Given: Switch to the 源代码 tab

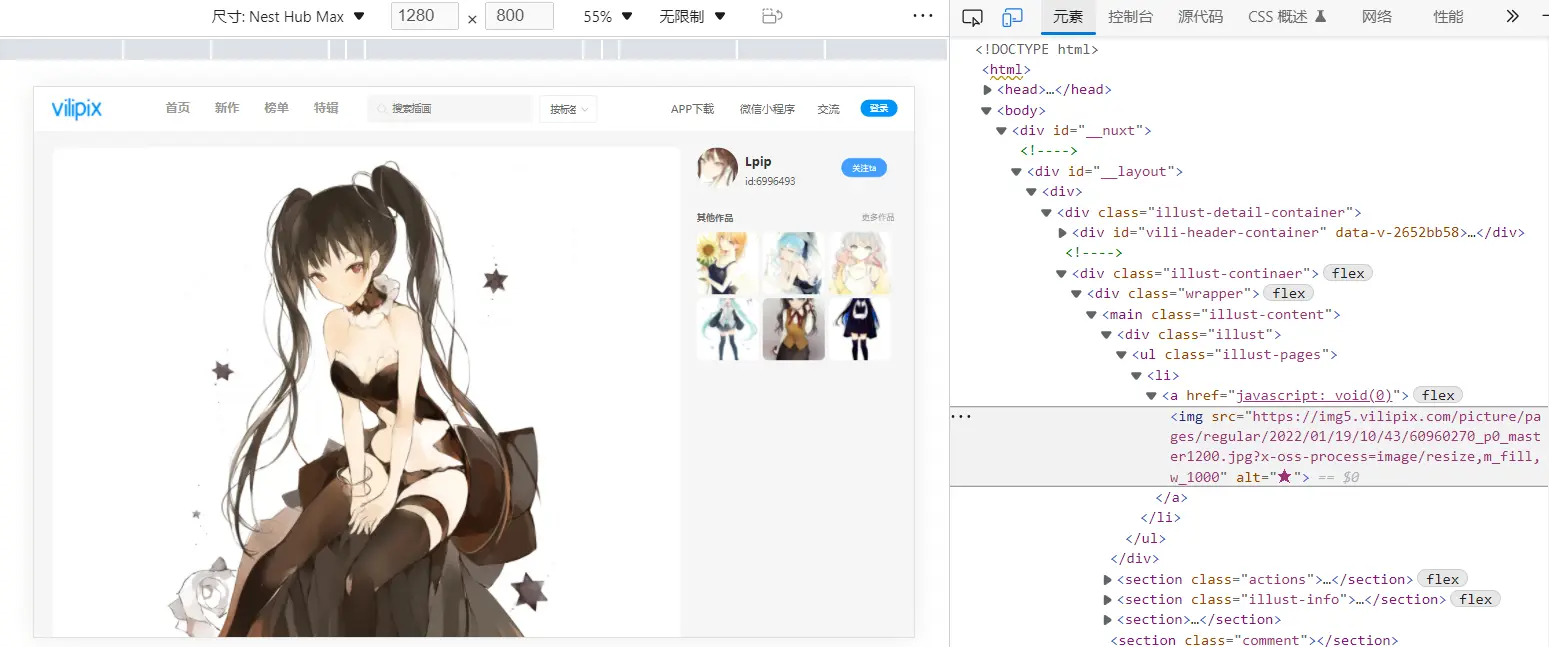Looking at the screenshot, I should click(1200, 17).
